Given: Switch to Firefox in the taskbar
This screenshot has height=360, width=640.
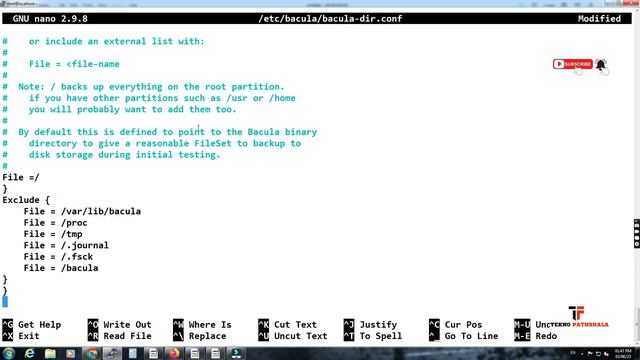Looking at the screenshot, I should (174, 353).
